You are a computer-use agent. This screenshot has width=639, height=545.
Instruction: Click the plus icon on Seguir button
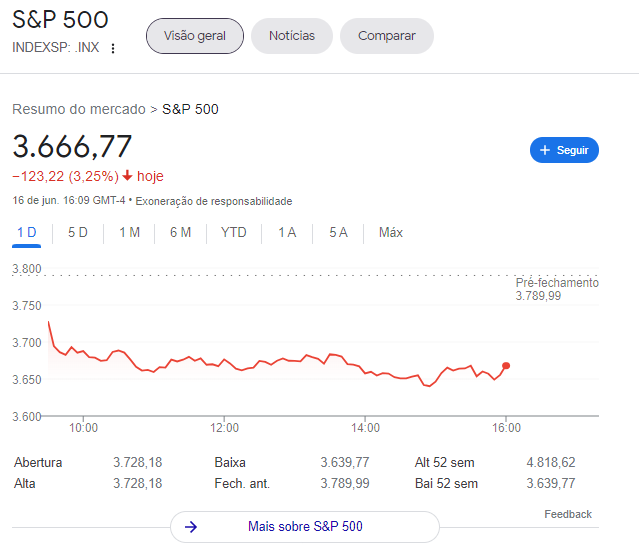(545, 150)
